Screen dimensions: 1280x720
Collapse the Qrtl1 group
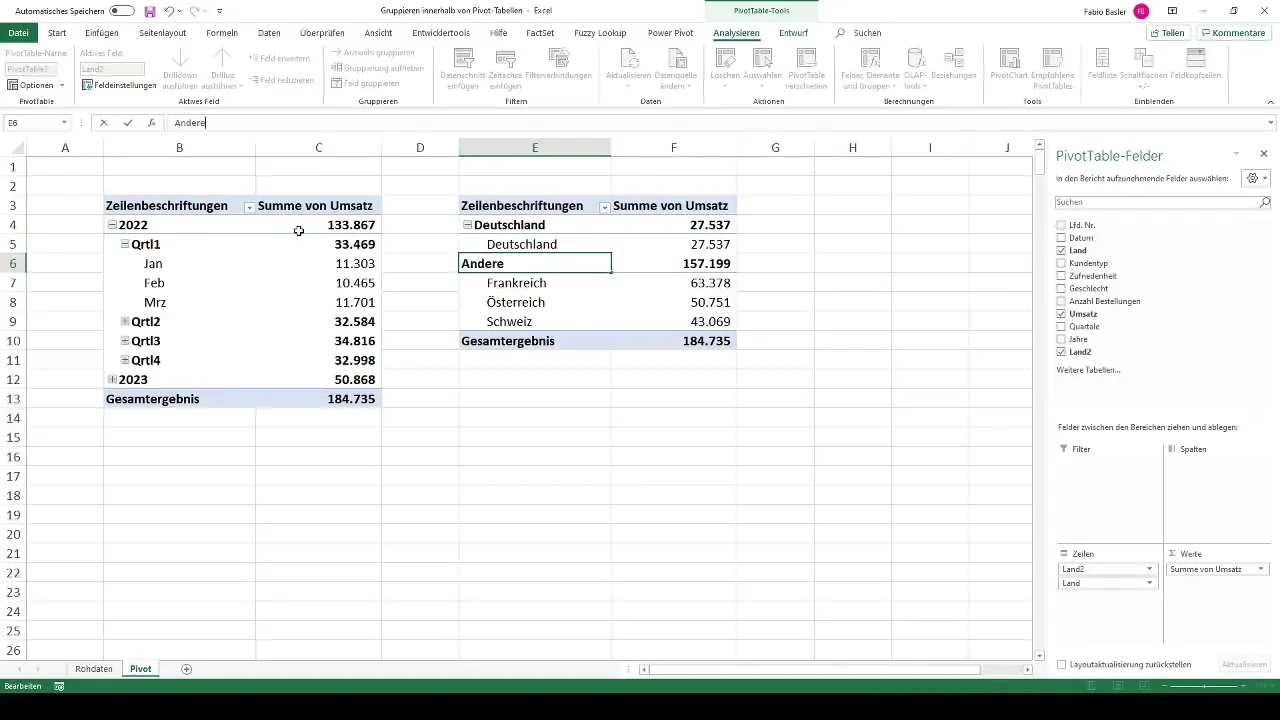click(x=125, y=244)
